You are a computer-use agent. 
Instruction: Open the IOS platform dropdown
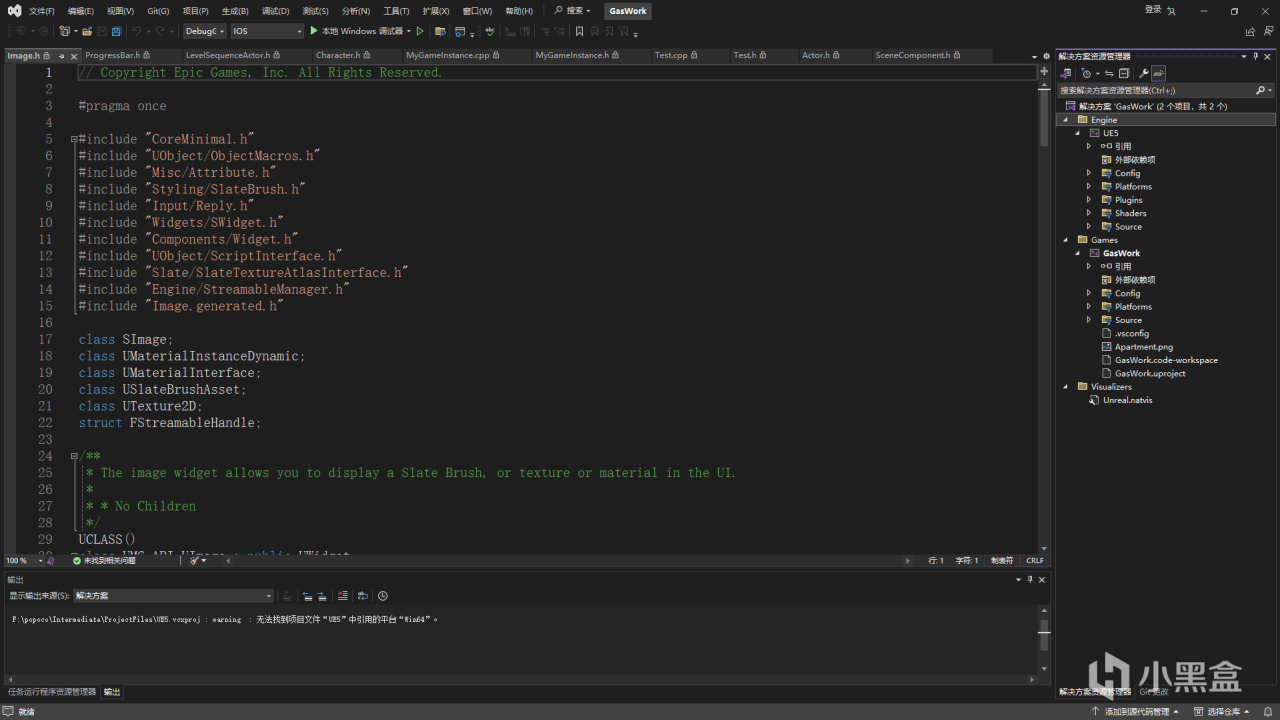coord(266,31)
